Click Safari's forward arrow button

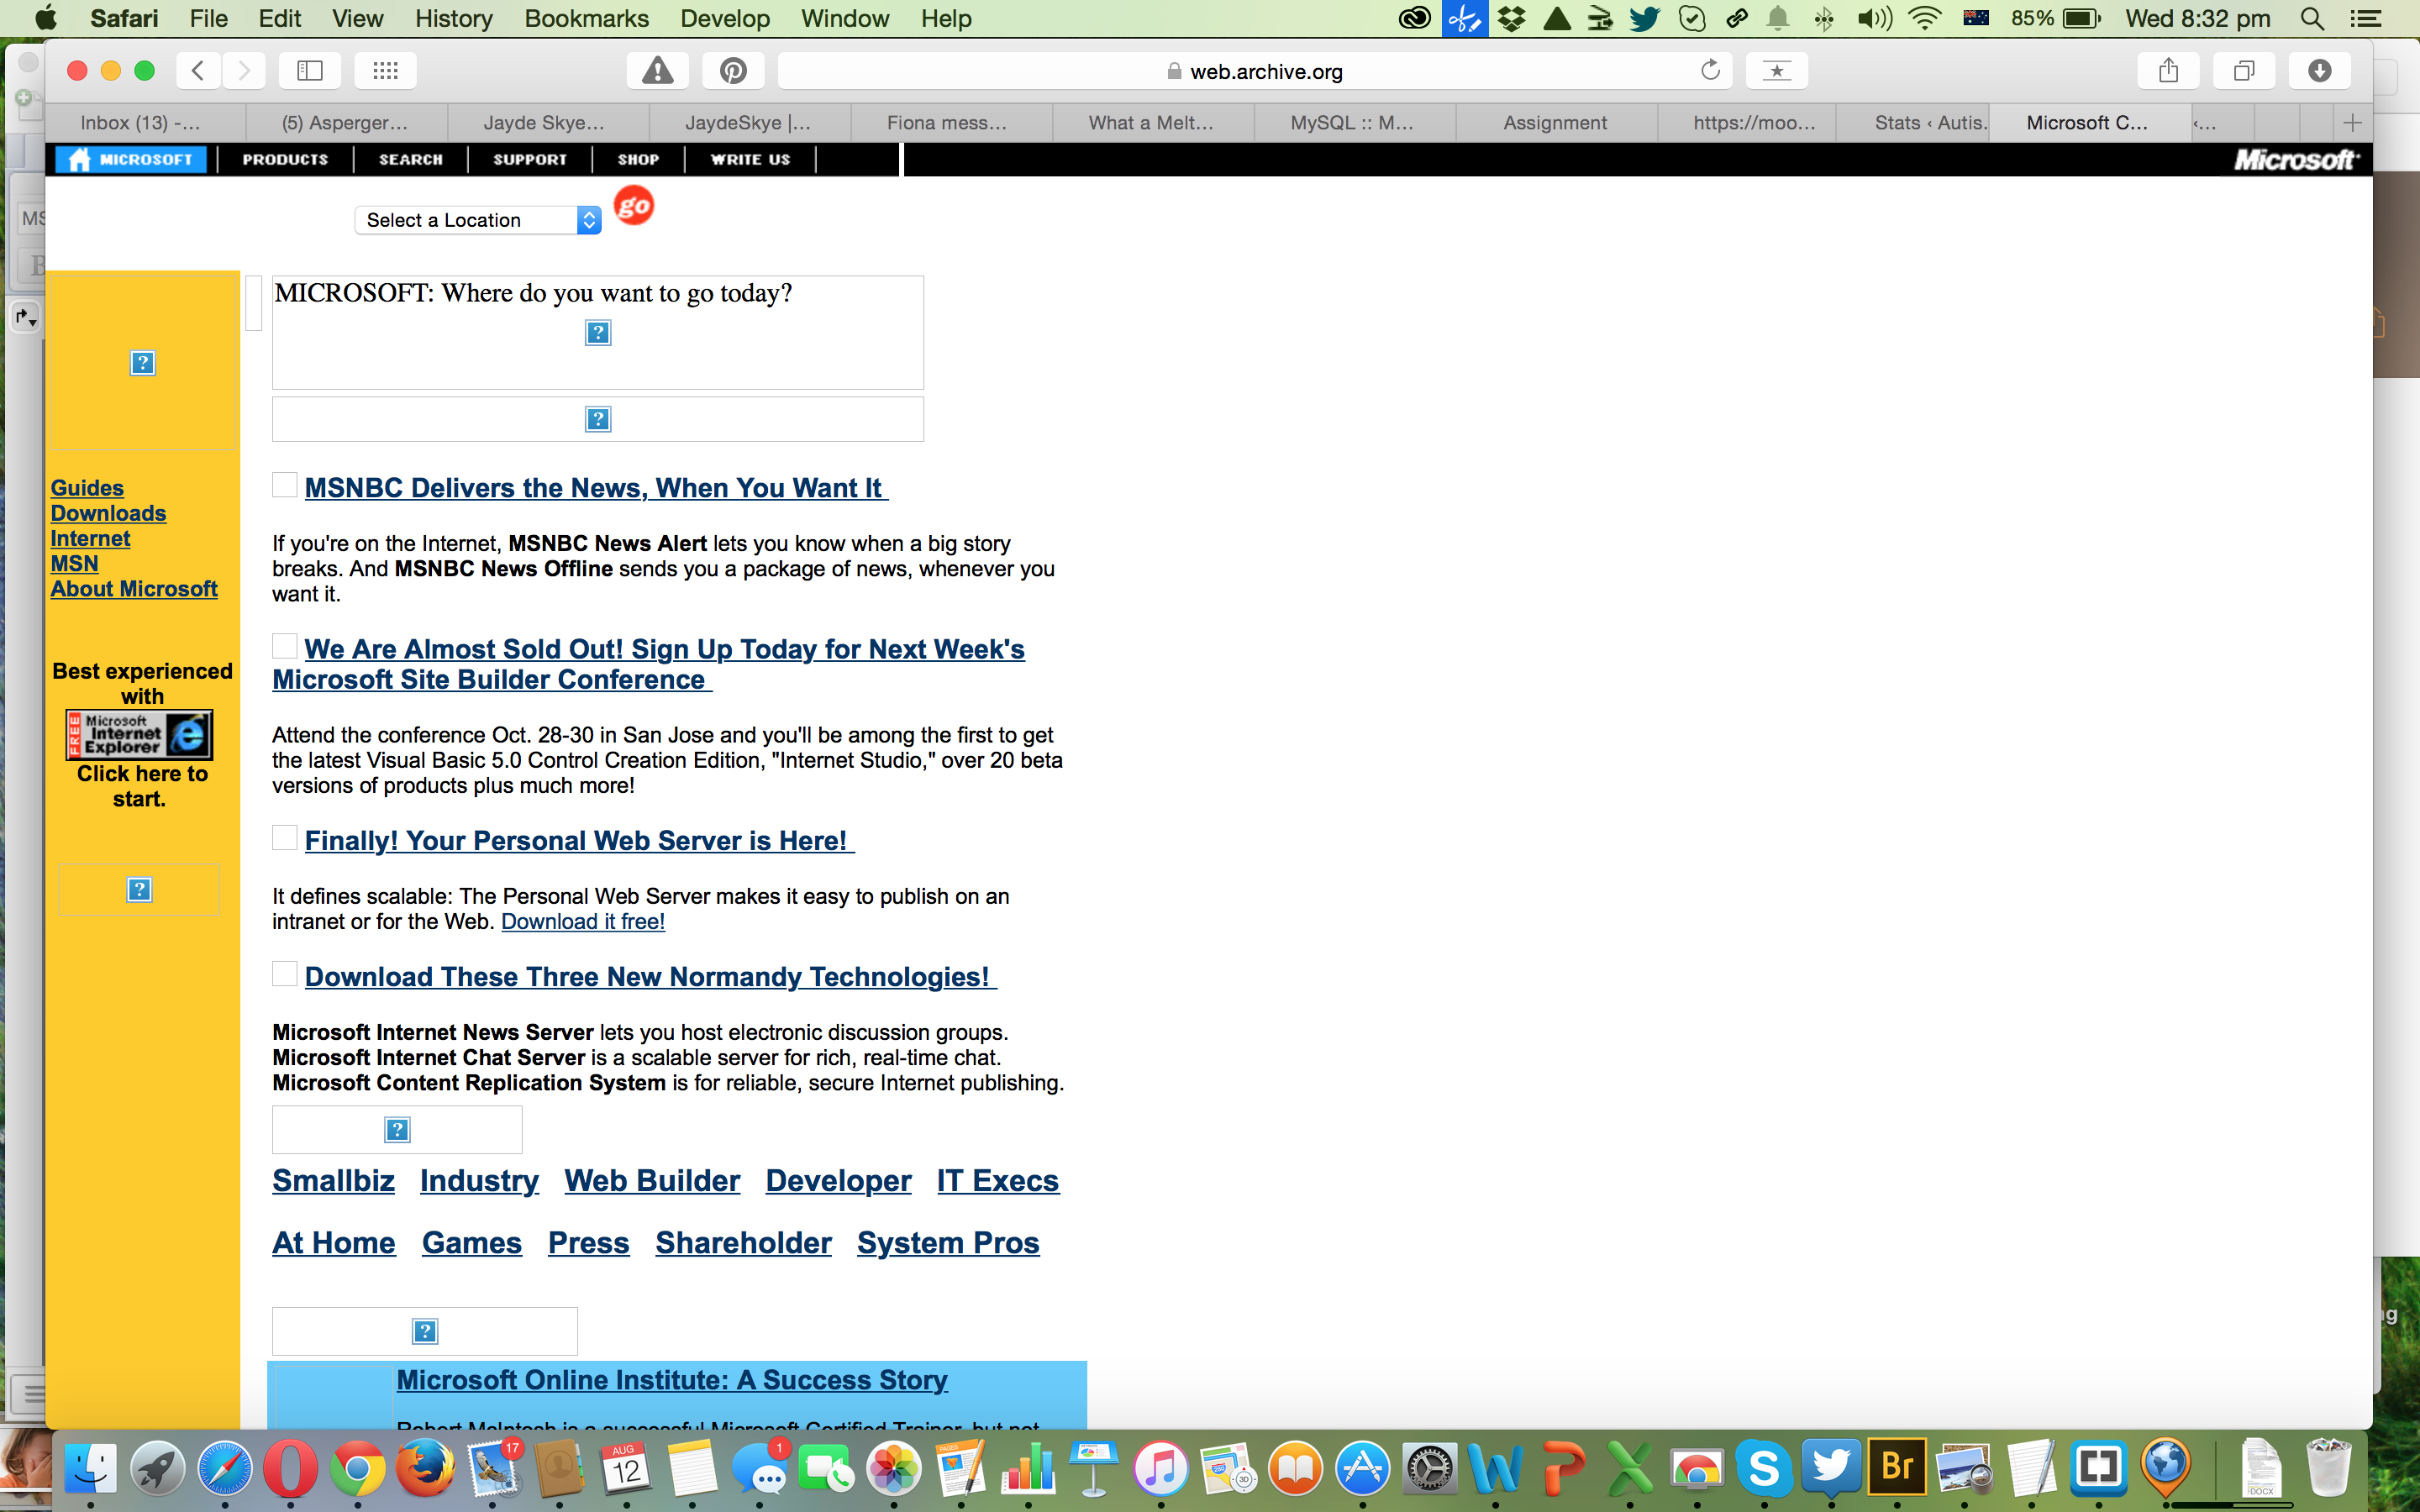[244, 70]
